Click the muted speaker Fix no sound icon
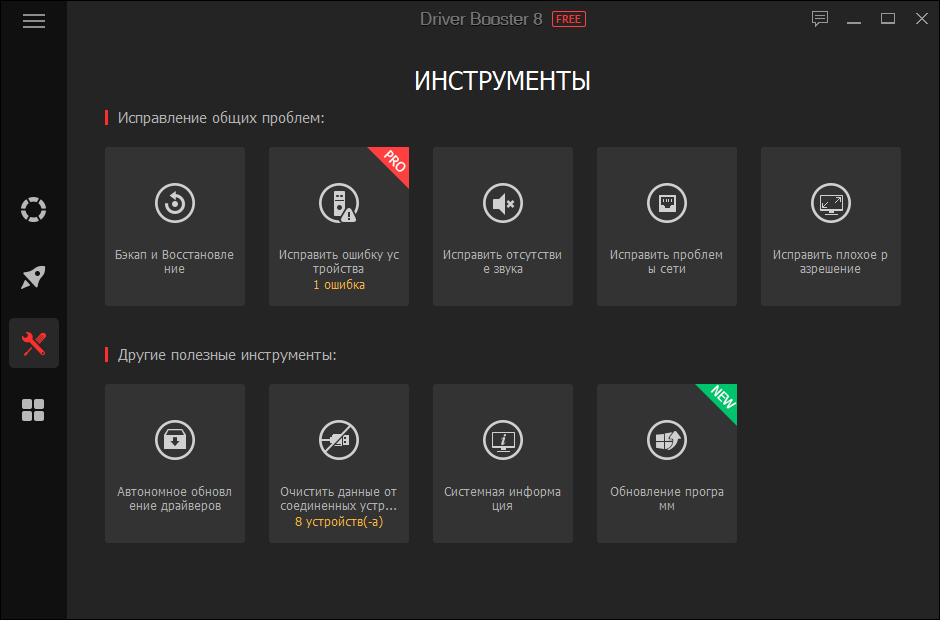 coord(503,203)
